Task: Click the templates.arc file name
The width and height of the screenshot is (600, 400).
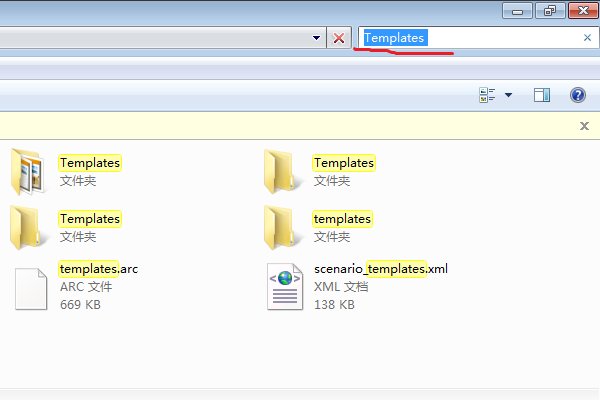Action: (x=98, y=269)
